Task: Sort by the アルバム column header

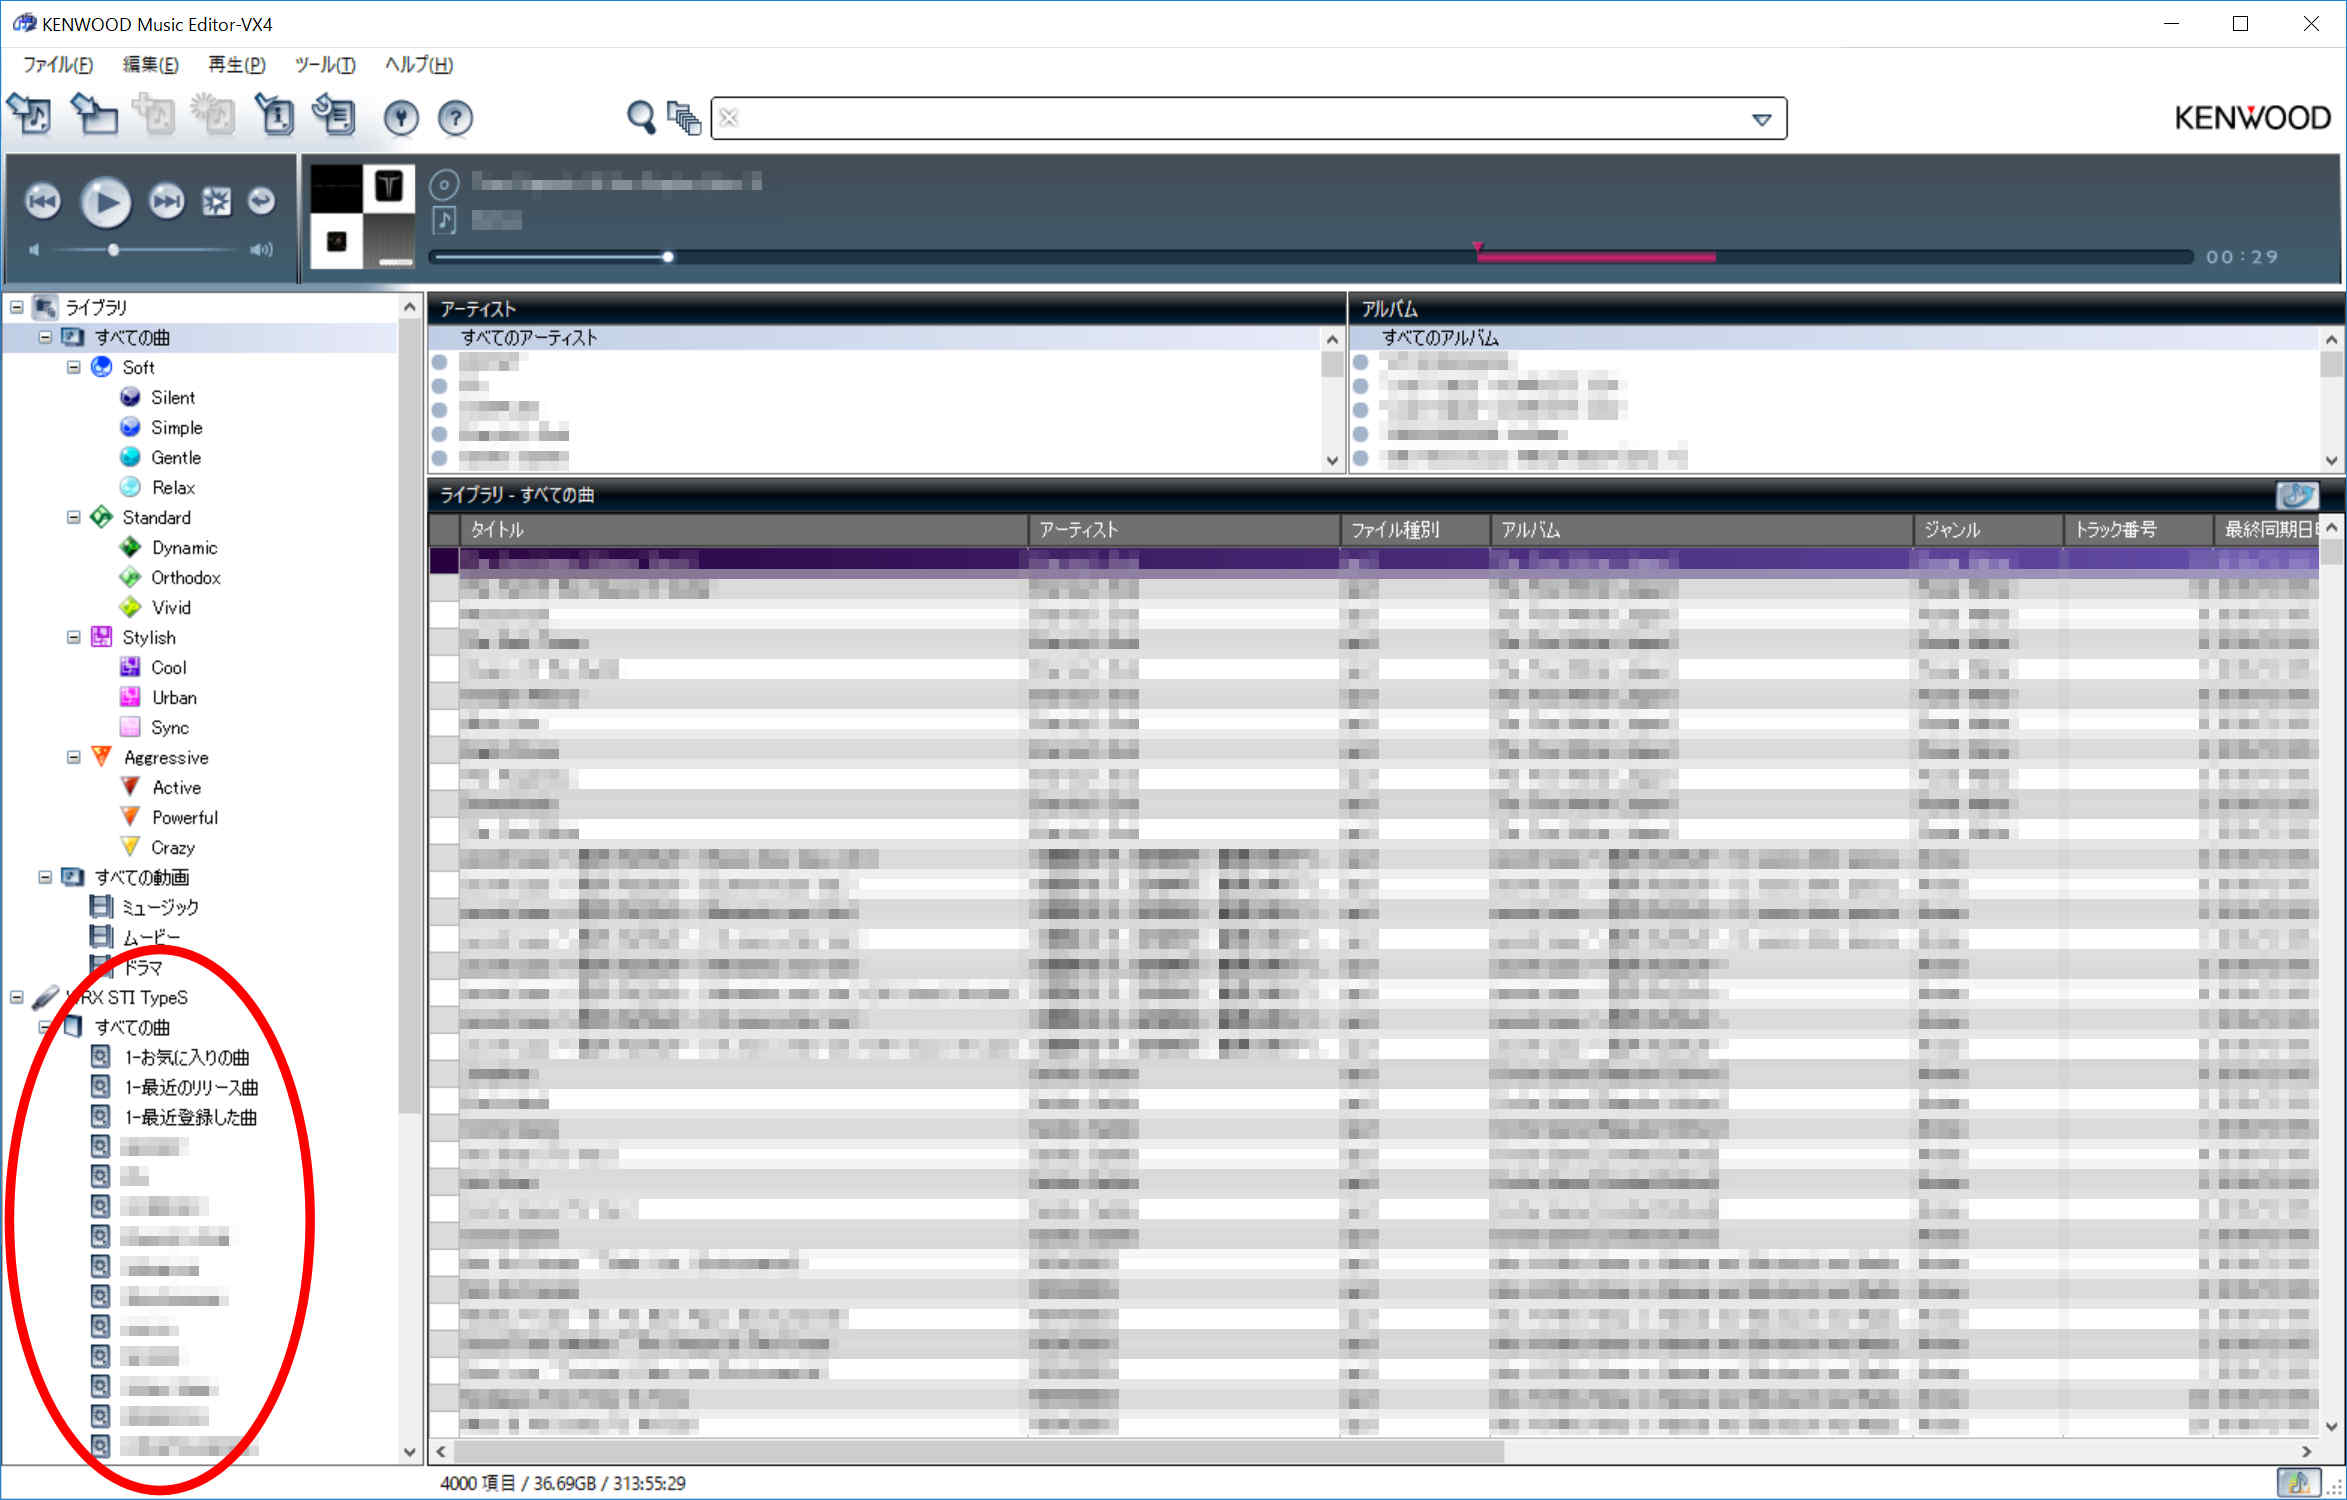Action: [x=1701, y=530]
